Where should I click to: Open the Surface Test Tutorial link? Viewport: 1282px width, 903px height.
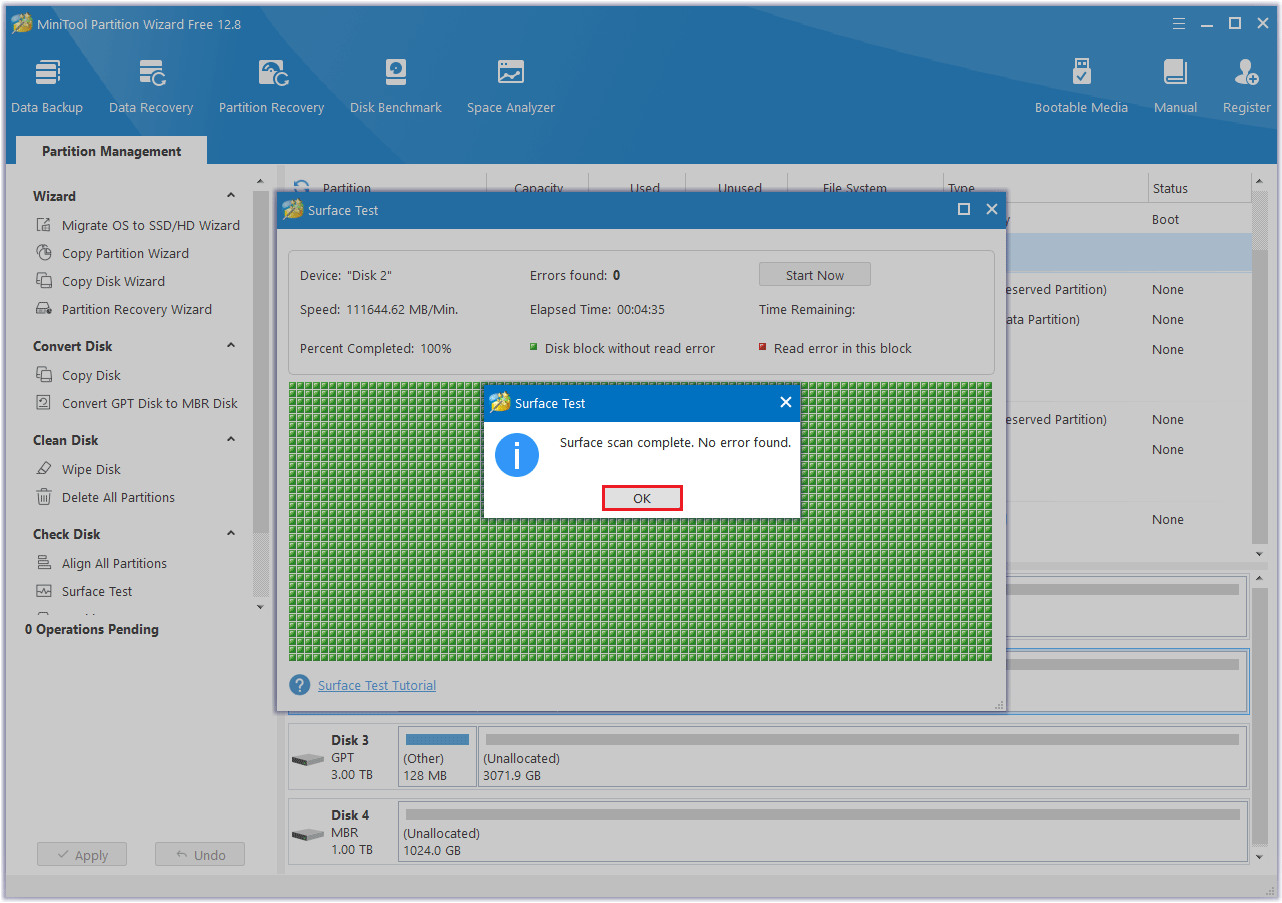coord(377,685)
